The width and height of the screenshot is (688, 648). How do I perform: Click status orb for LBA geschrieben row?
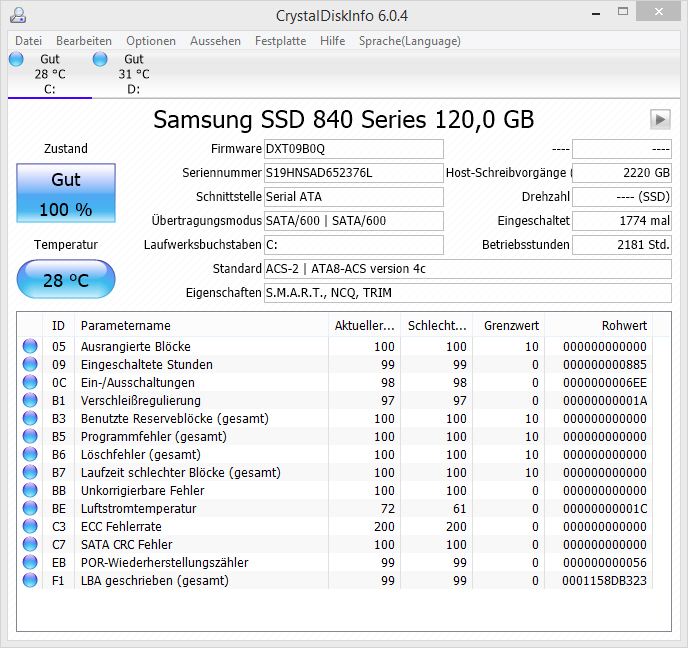[30, 580]
